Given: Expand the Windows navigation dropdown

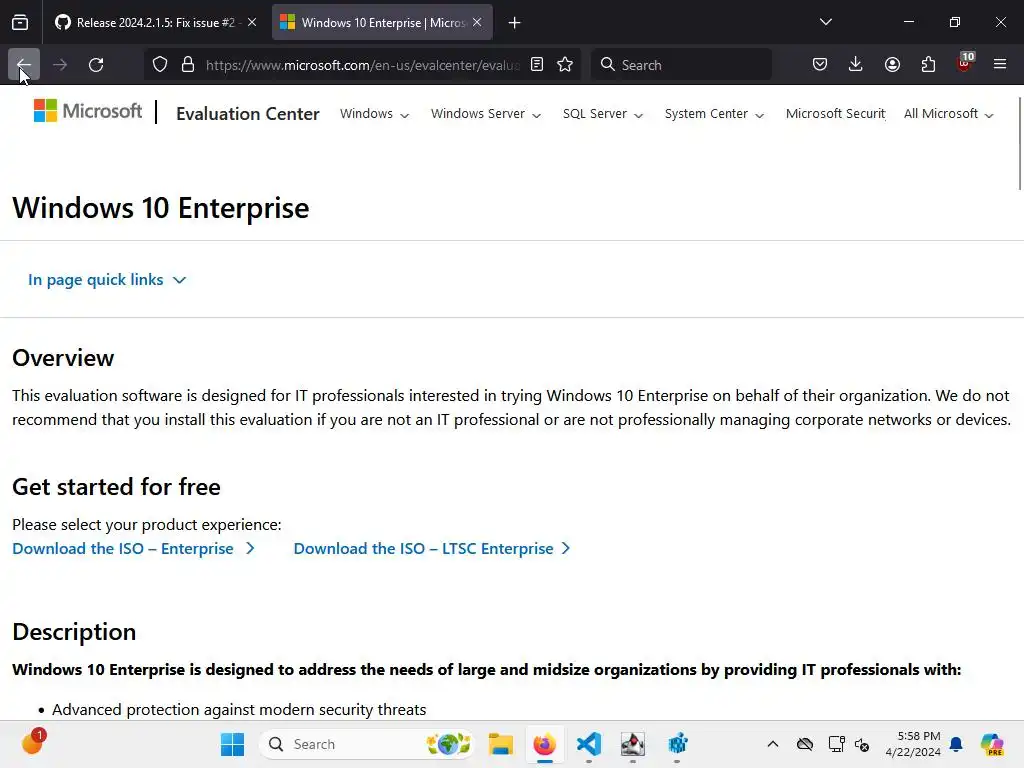Looking at the screenshot, I should 374,114.
